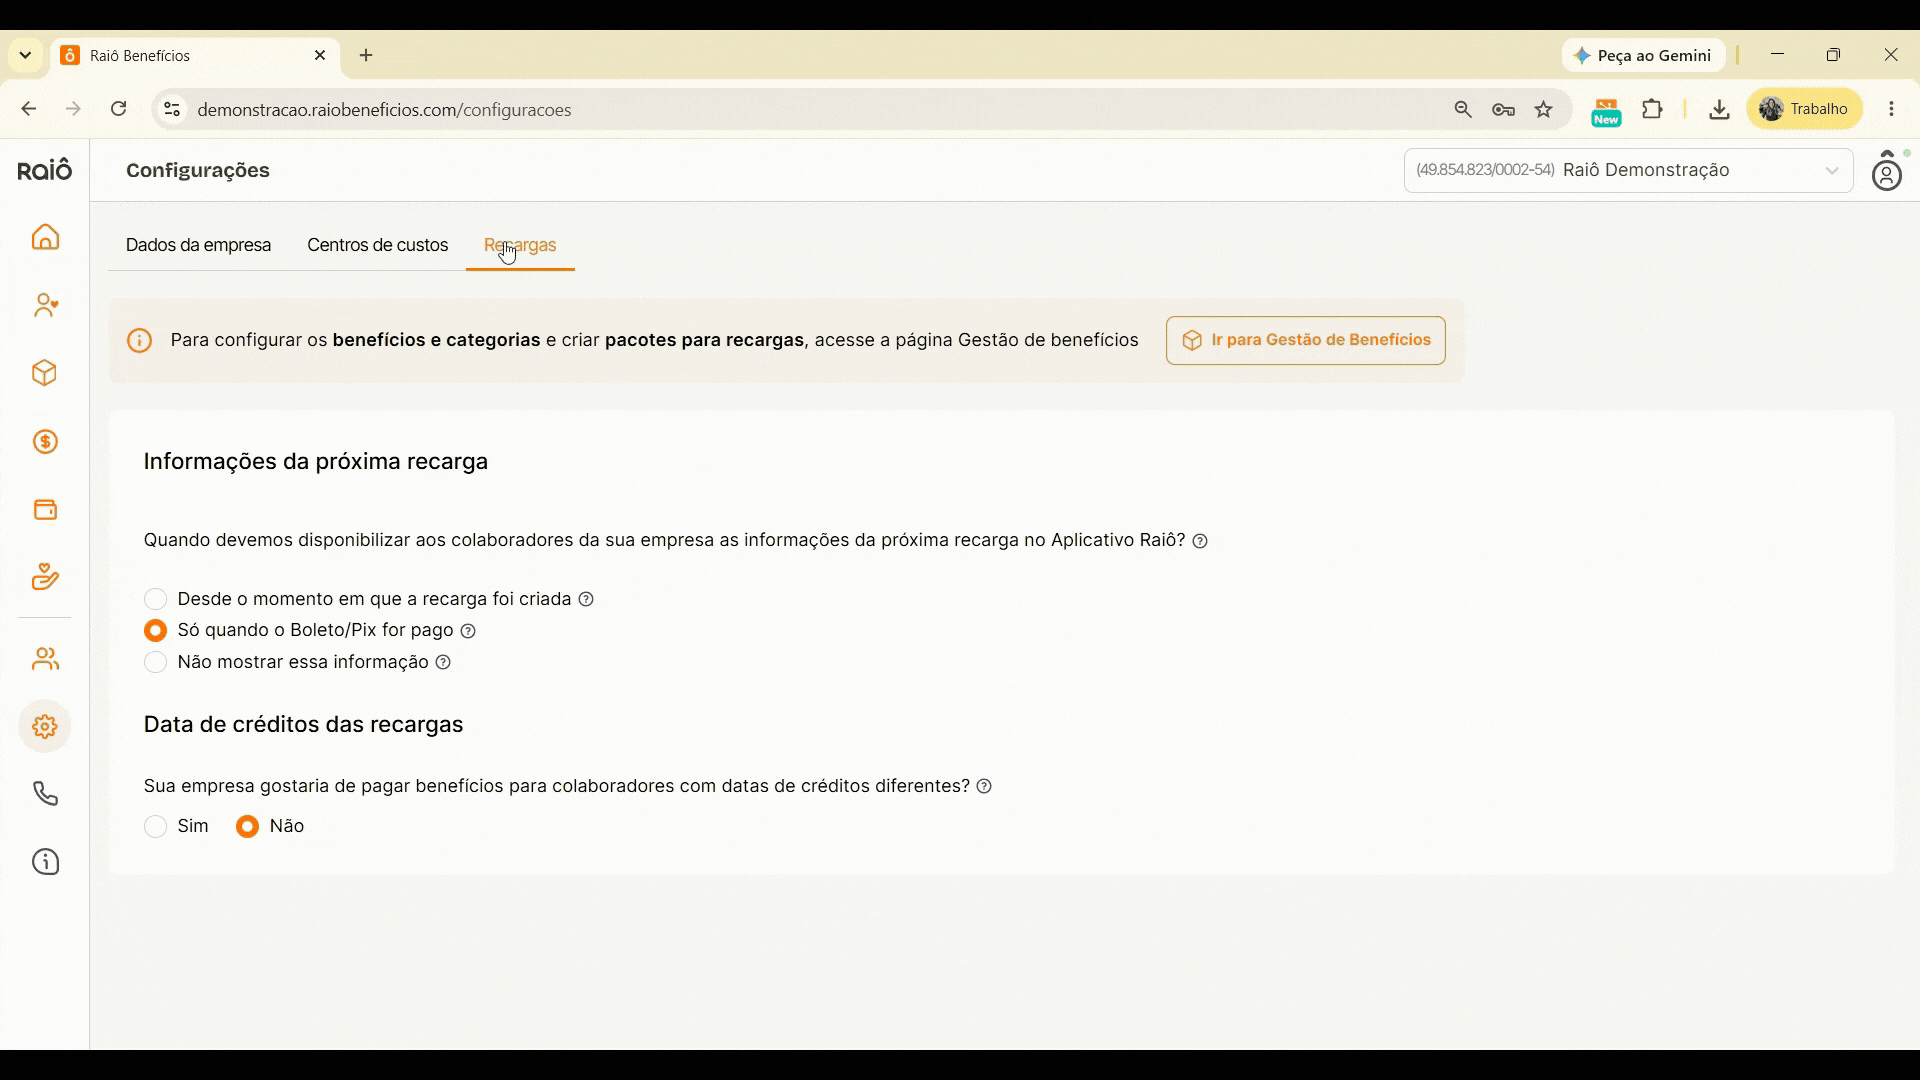Select 'Só quando o Boleto/Pix for pago' option
This screenshot has height=1080, width=1920.
point(155,630)
